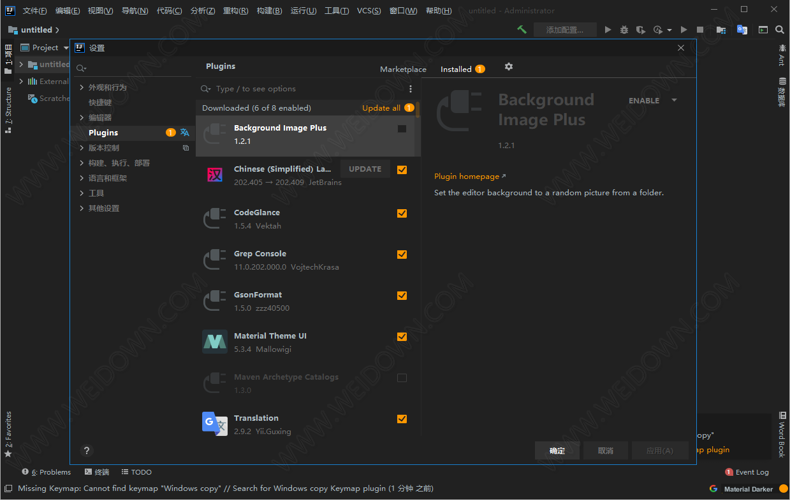The image size is (790, 500).
Task: Uncheck the Translation plugin checkbox
Action: pyautogui.click(x=402, y=418)
